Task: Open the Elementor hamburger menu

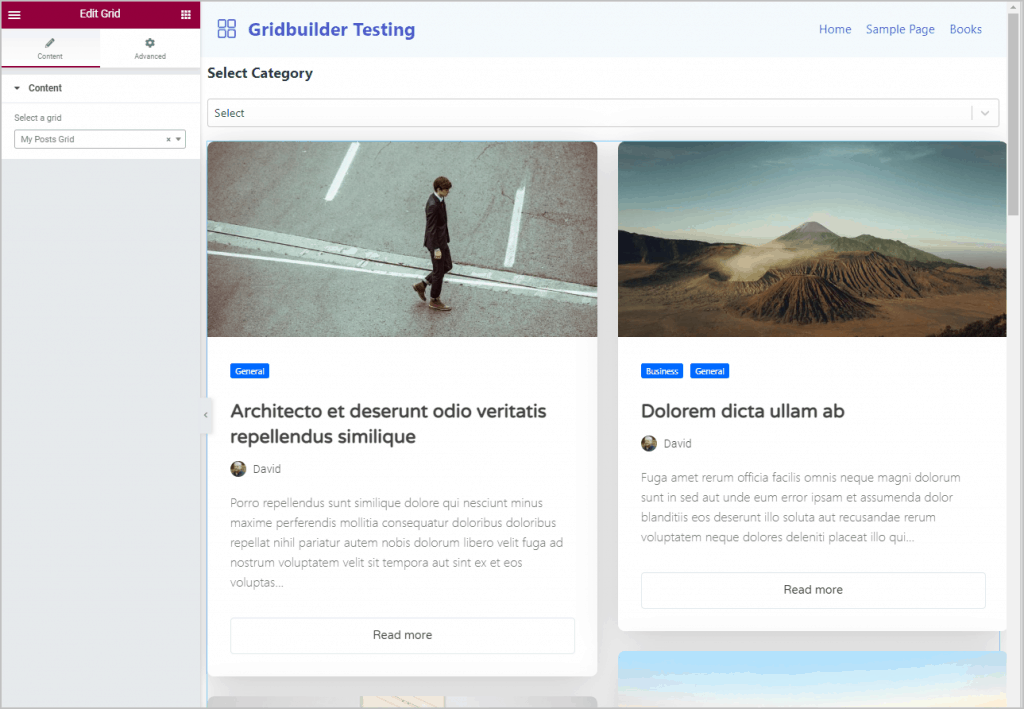Action: [14, 15]
